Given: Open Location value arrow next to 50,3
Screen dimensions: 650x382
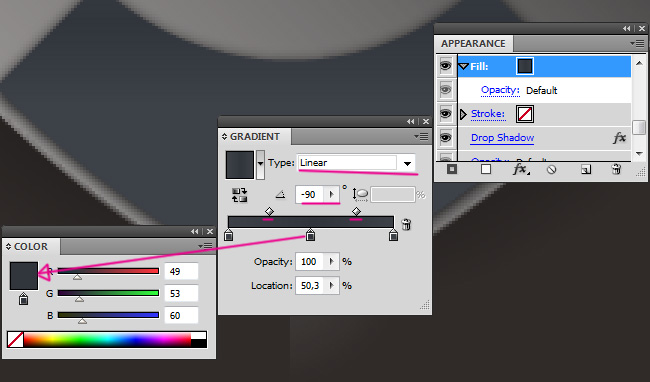Looking at the screenshot, I should [x=331, y=285].
